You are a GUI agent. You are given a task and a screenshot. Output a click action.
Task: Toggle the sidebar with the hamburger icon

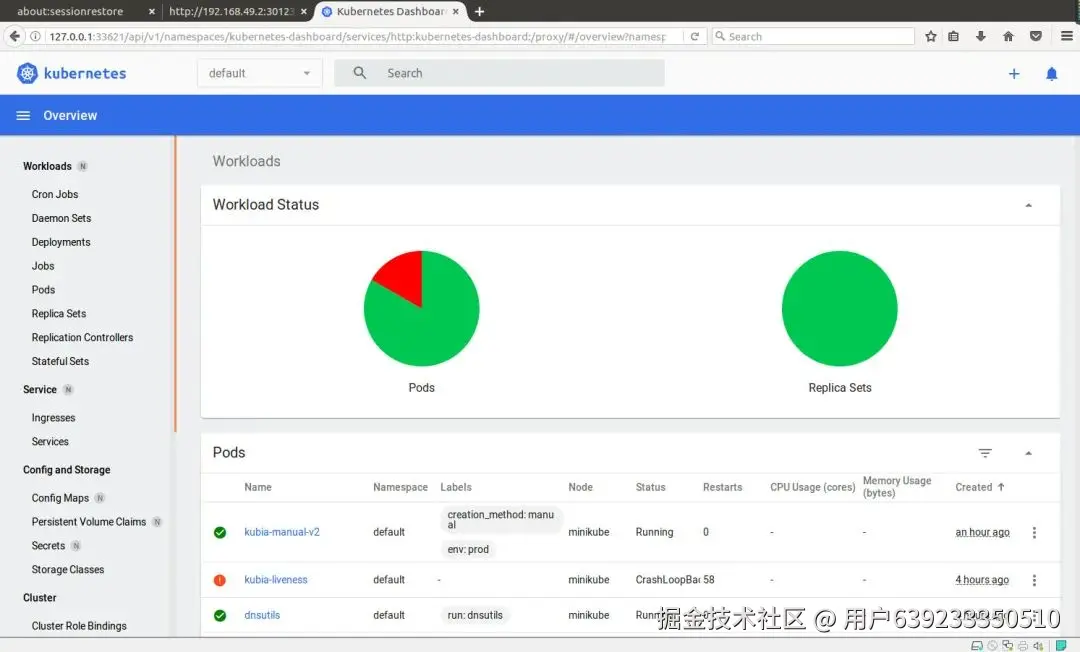click(x=23, y=115)
